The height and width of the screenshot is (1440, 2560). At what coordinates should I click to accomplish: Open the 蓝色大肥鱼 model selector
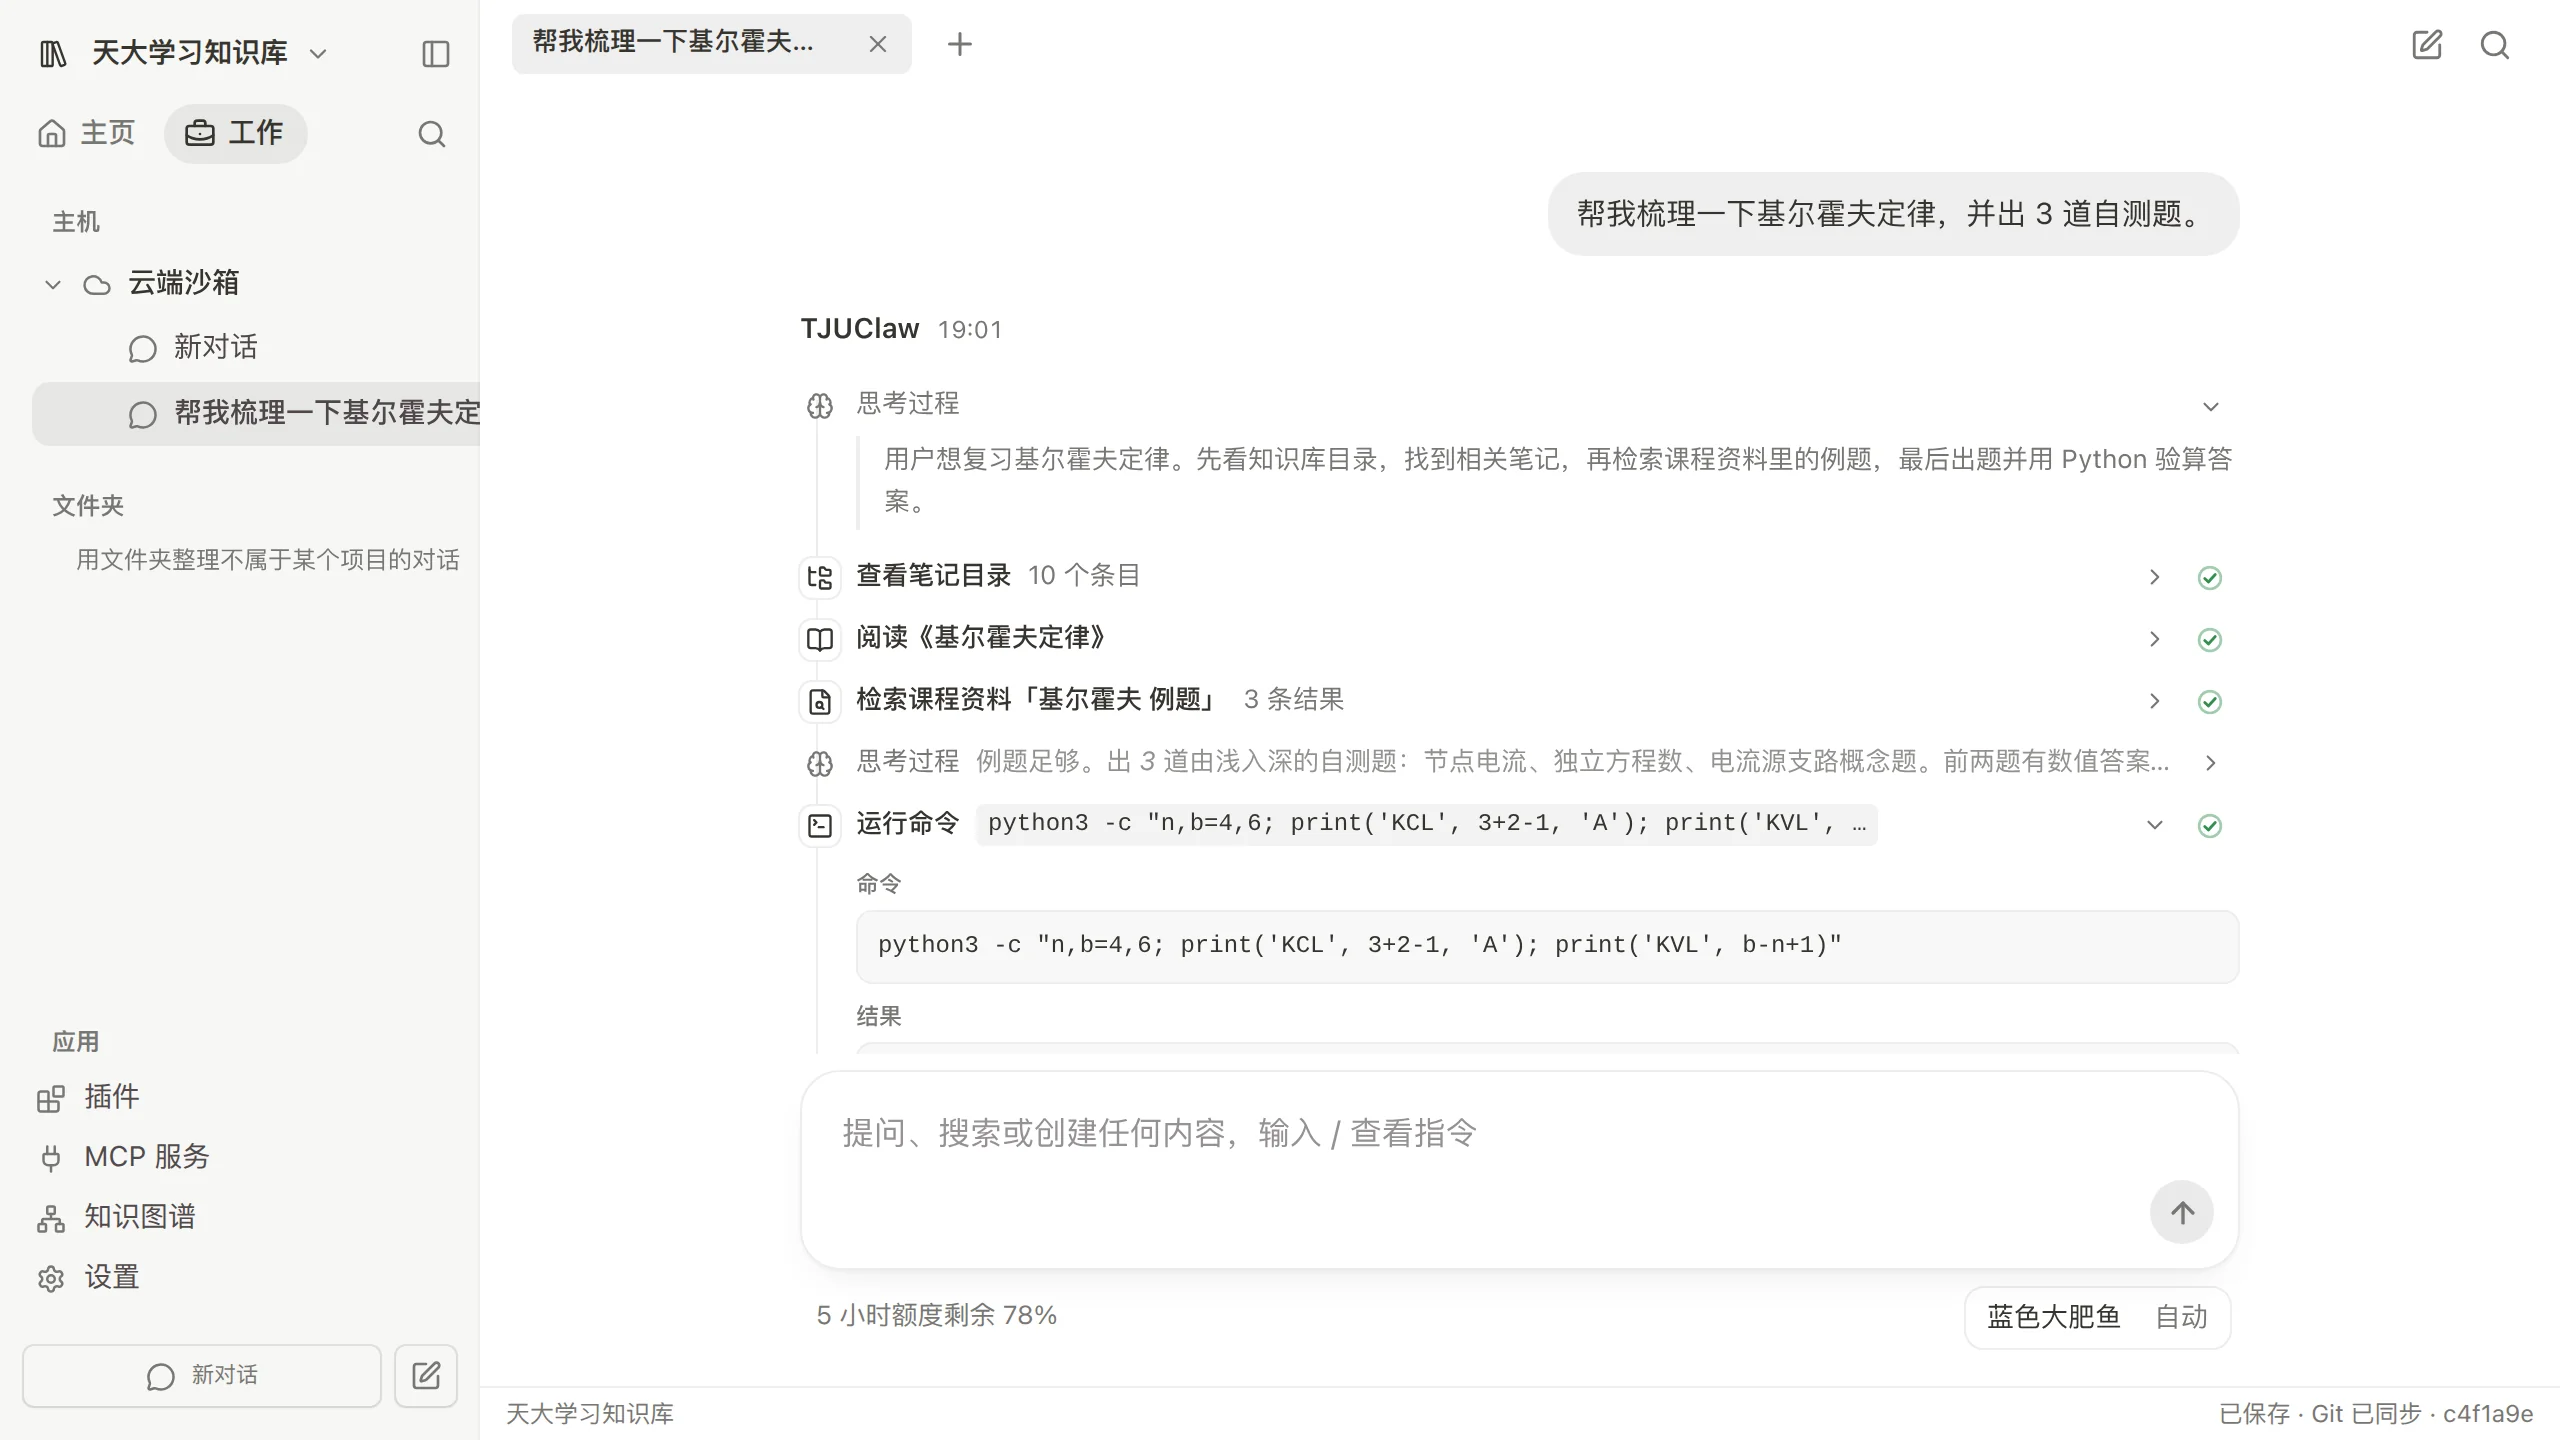[x=2053, y=1317]
